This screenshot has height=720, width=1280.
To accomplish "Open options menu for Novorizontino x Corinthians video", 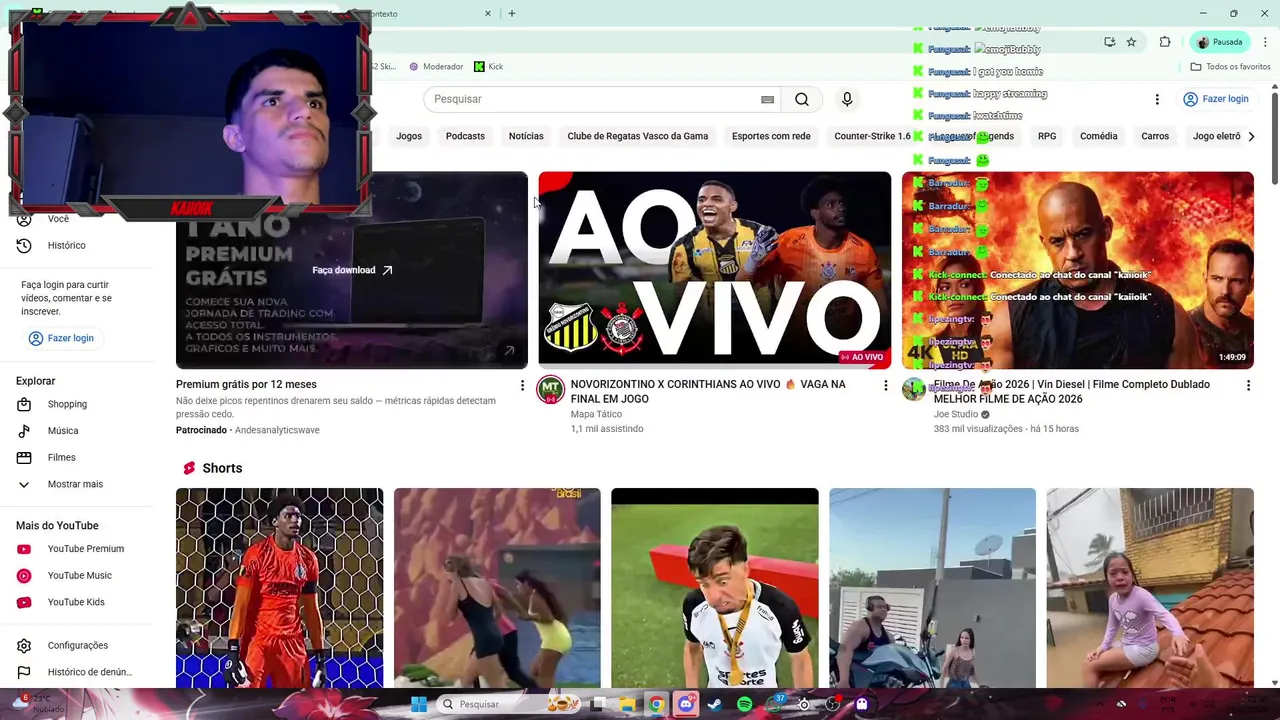I will [x=885, y=385].
